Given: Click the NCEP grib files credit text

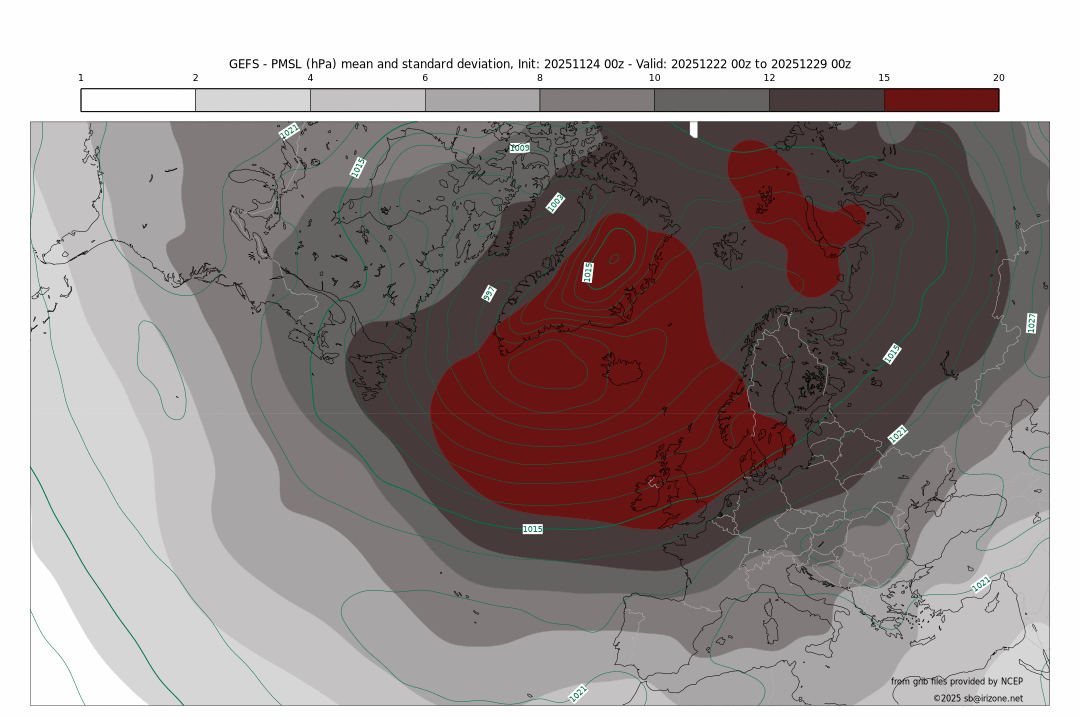Looking at the screenshot, I should coord(957,681).
